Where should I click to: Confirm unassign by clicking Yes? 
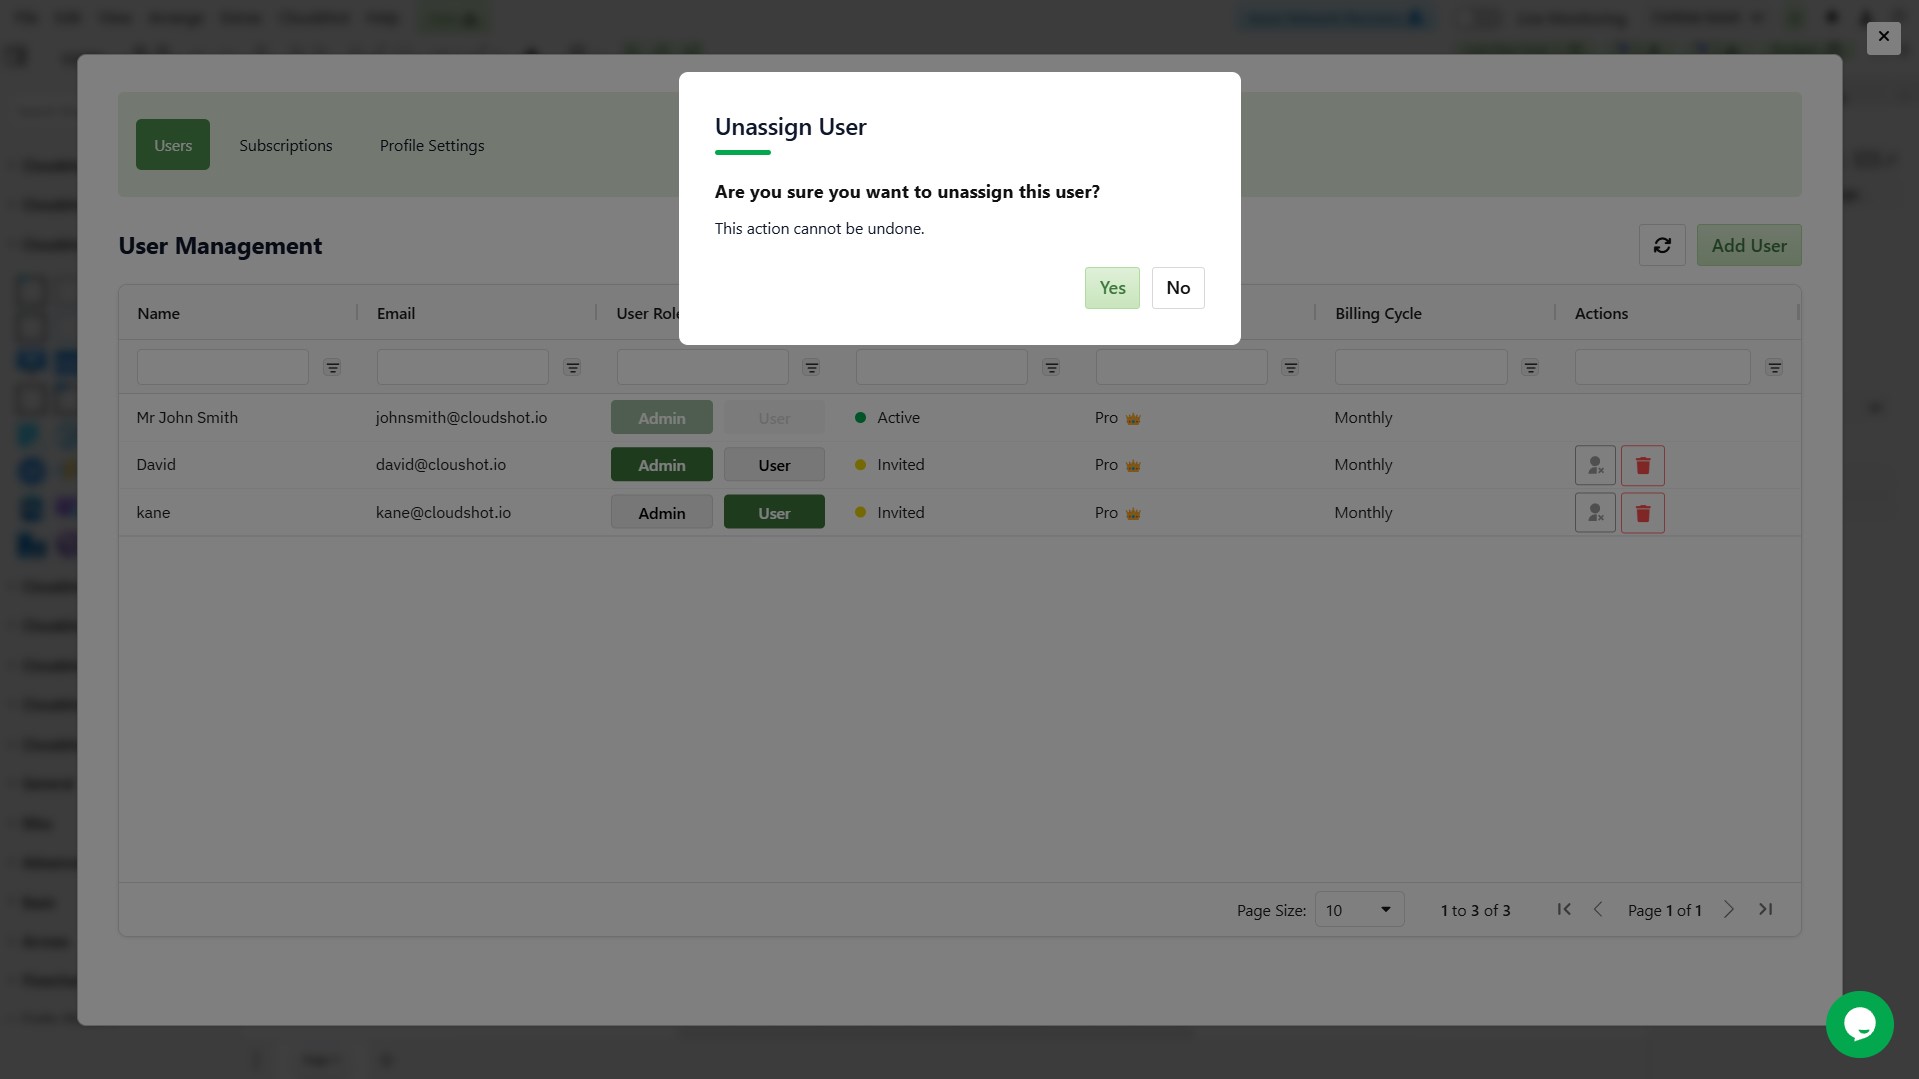pyautogui.click(x=1112, y=288)
